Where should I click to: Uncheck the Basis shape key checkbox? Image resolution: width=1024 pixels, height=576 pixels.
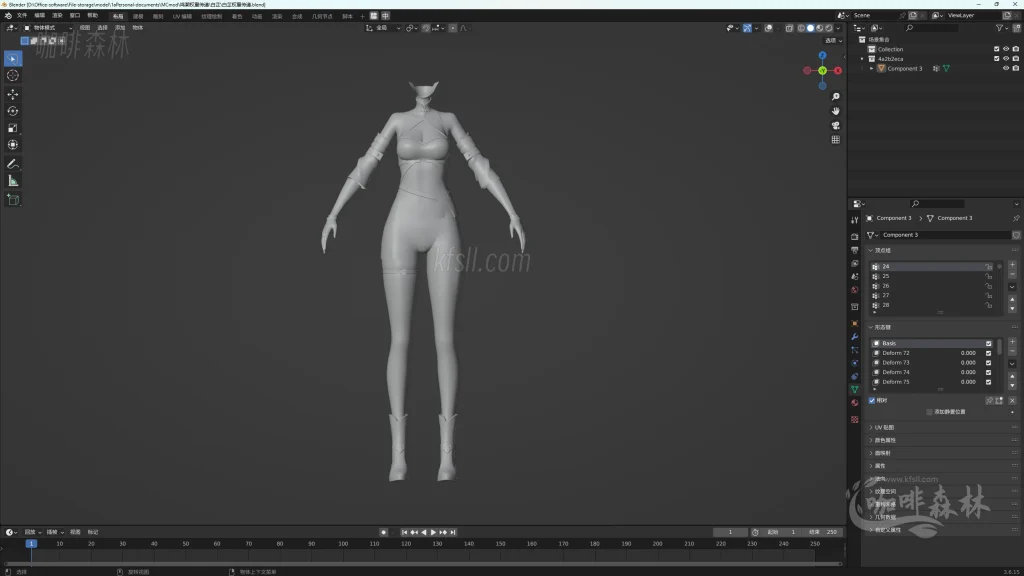click(989, 344)
